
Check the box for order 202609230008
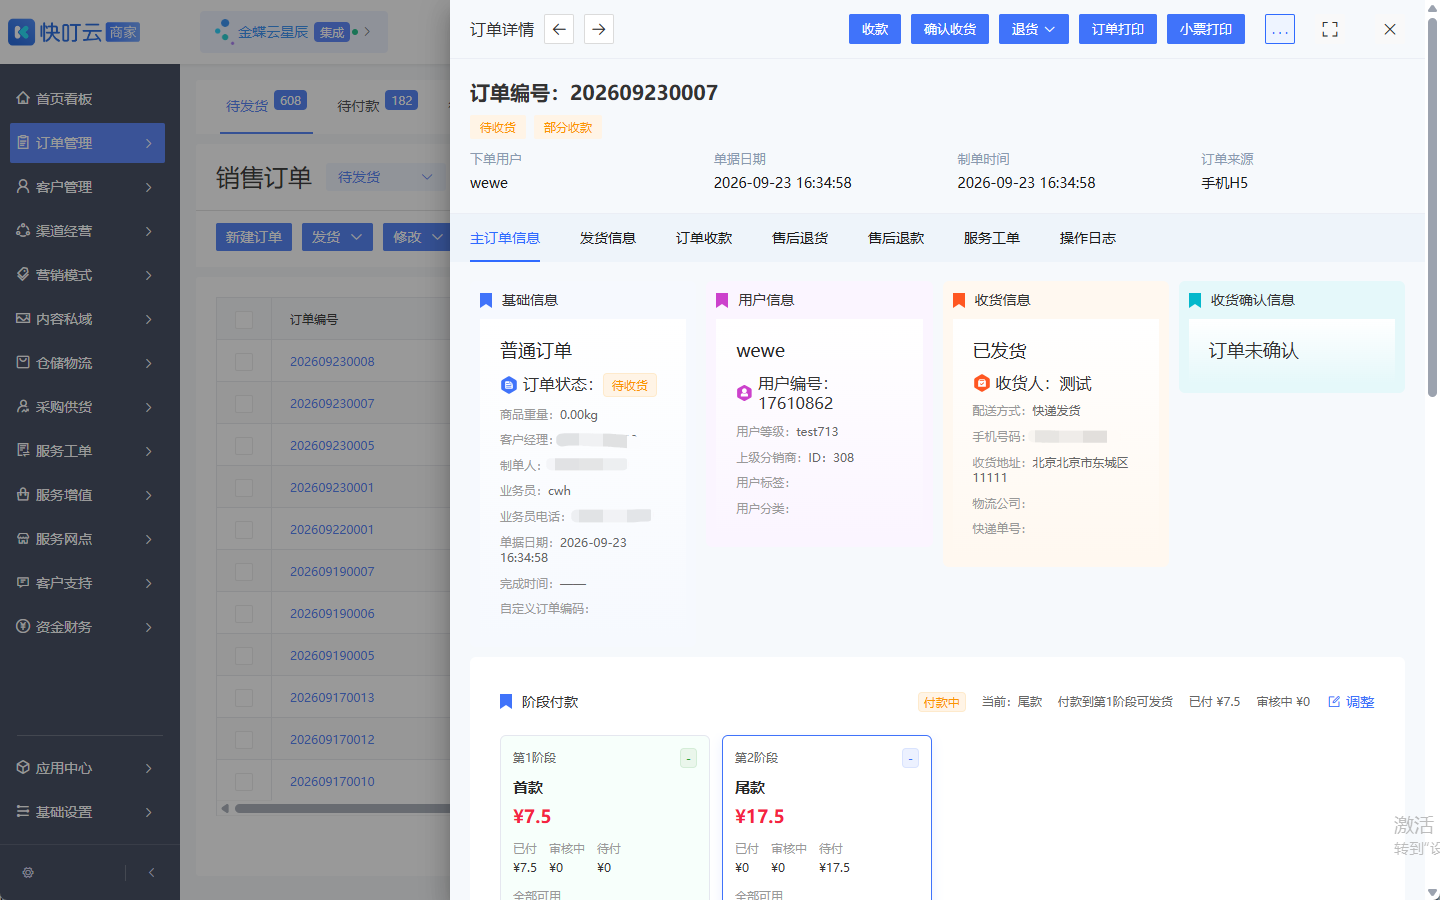[244, 361]
